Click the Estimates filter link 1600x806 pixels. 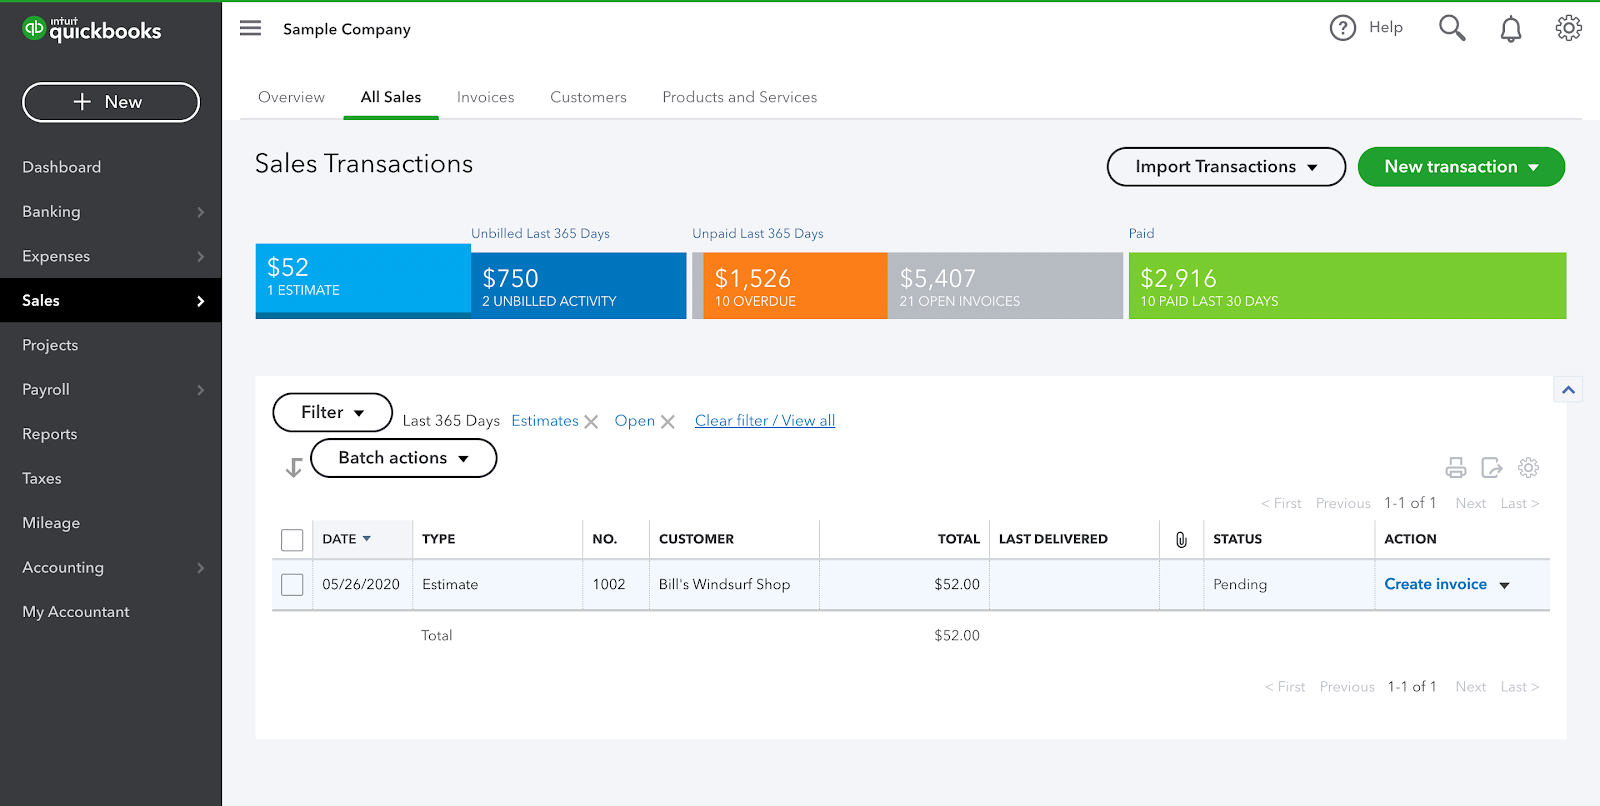click(545, 421)
